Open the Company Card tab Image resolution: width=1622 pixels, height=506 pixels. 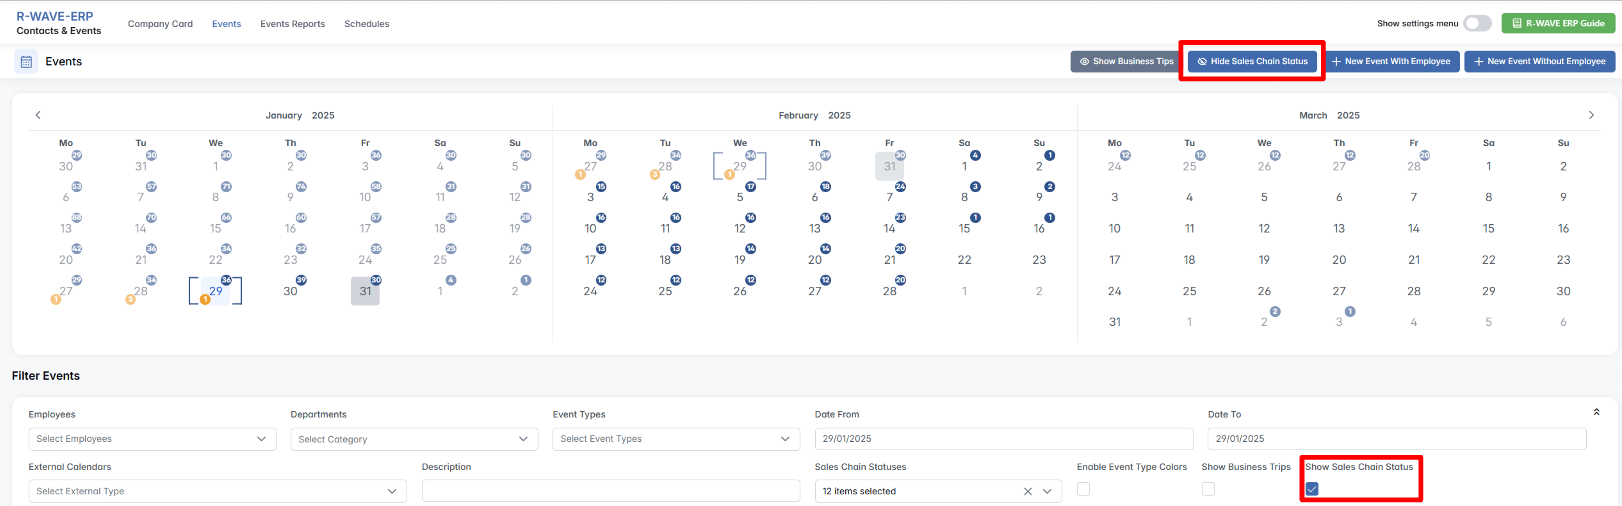(160, 24)
